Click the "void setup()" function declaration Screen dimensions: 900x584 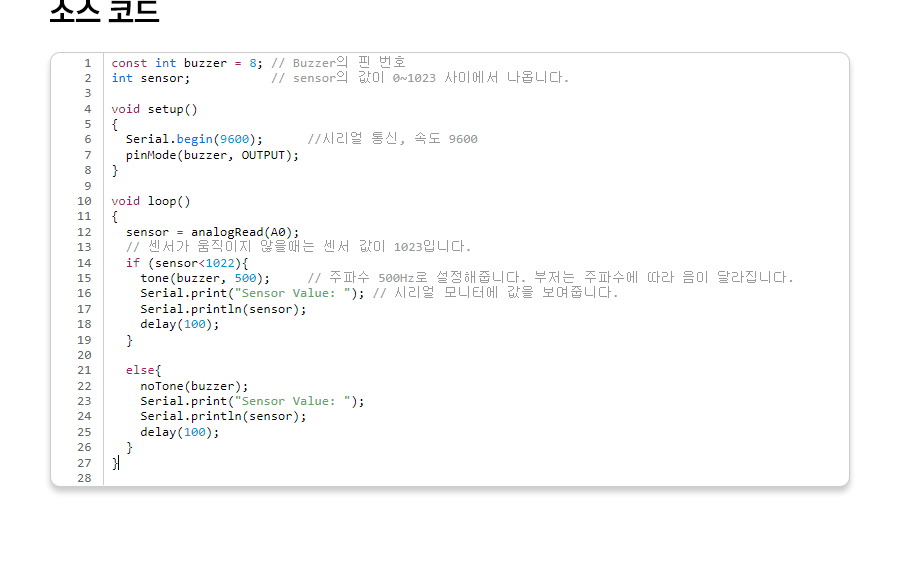click(x=154, y=109)
